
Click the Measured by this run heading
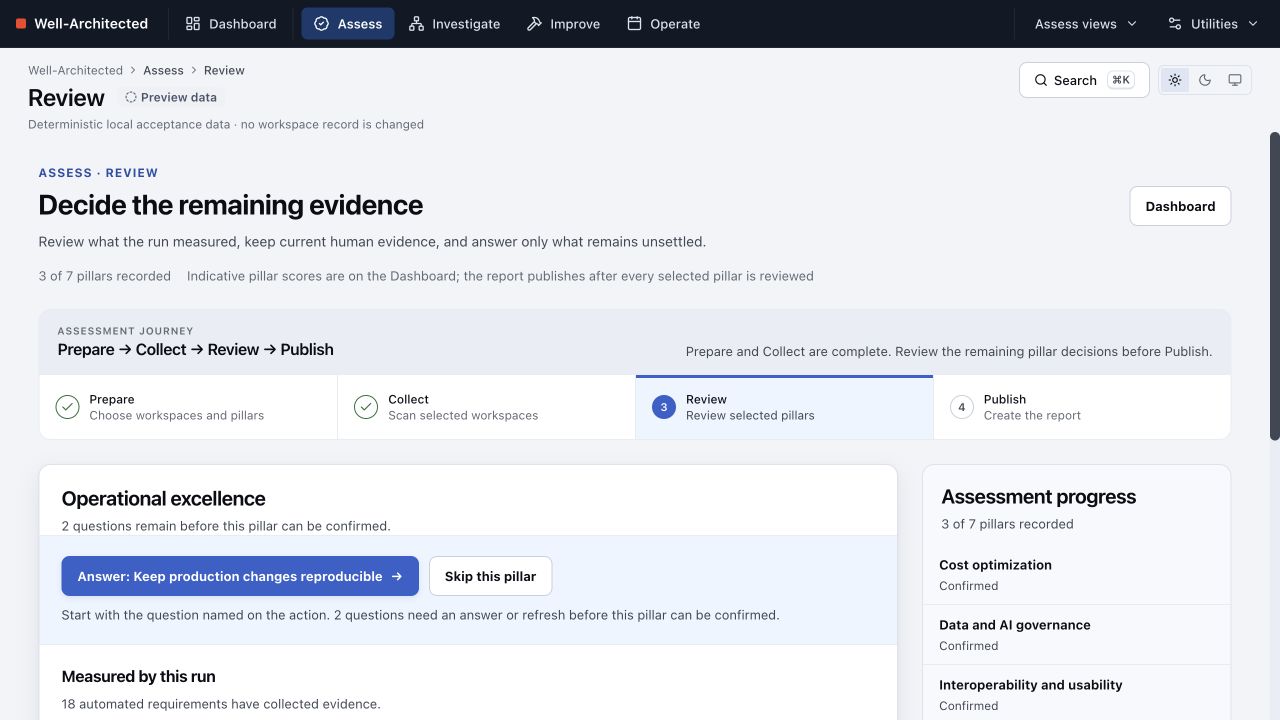pos(138,676)
